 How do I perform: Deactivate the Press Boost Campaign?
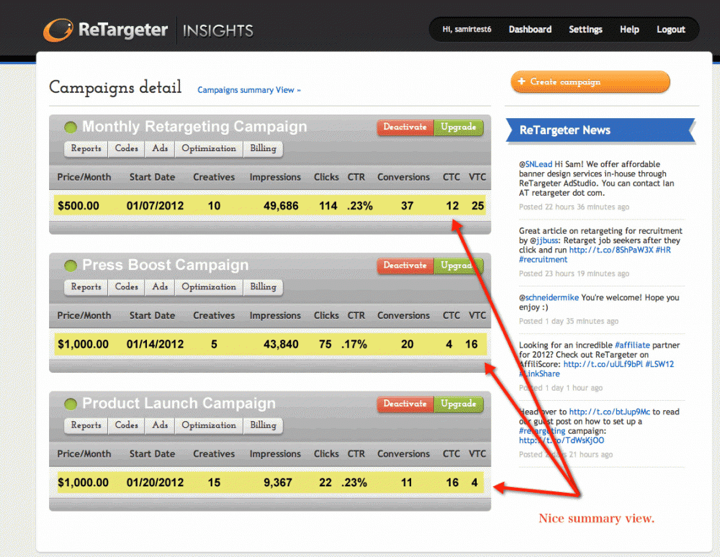pyautogui.click(x=405, y=266)
